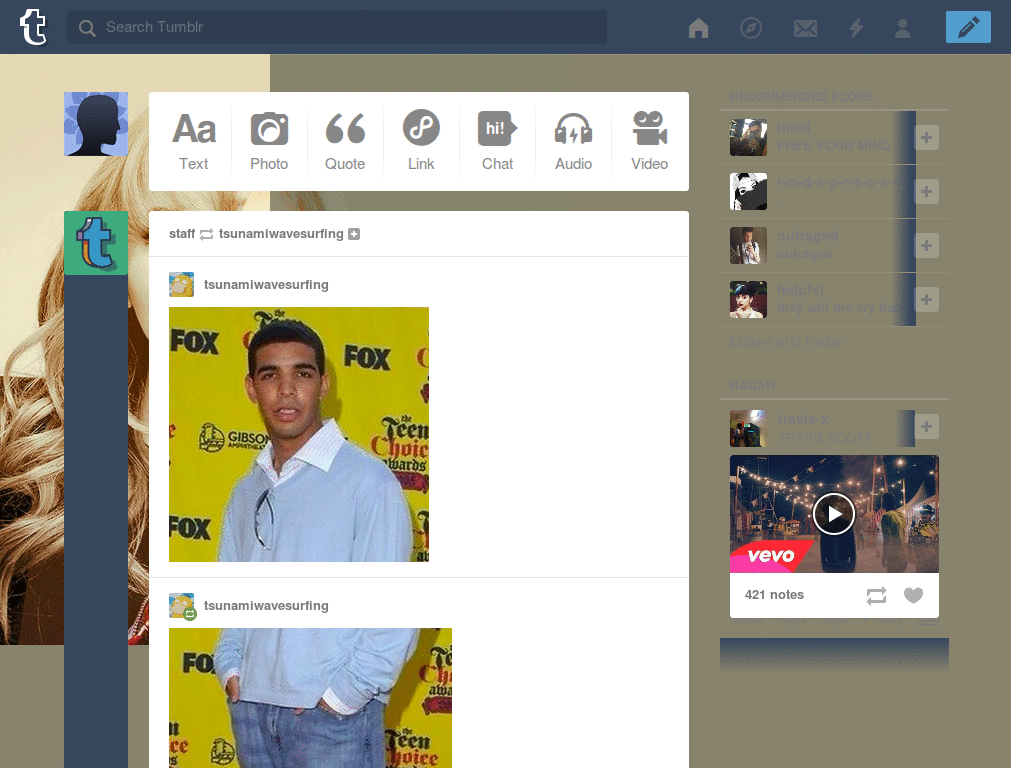
Task: Create a new Text post
Action: pos(193,142)
